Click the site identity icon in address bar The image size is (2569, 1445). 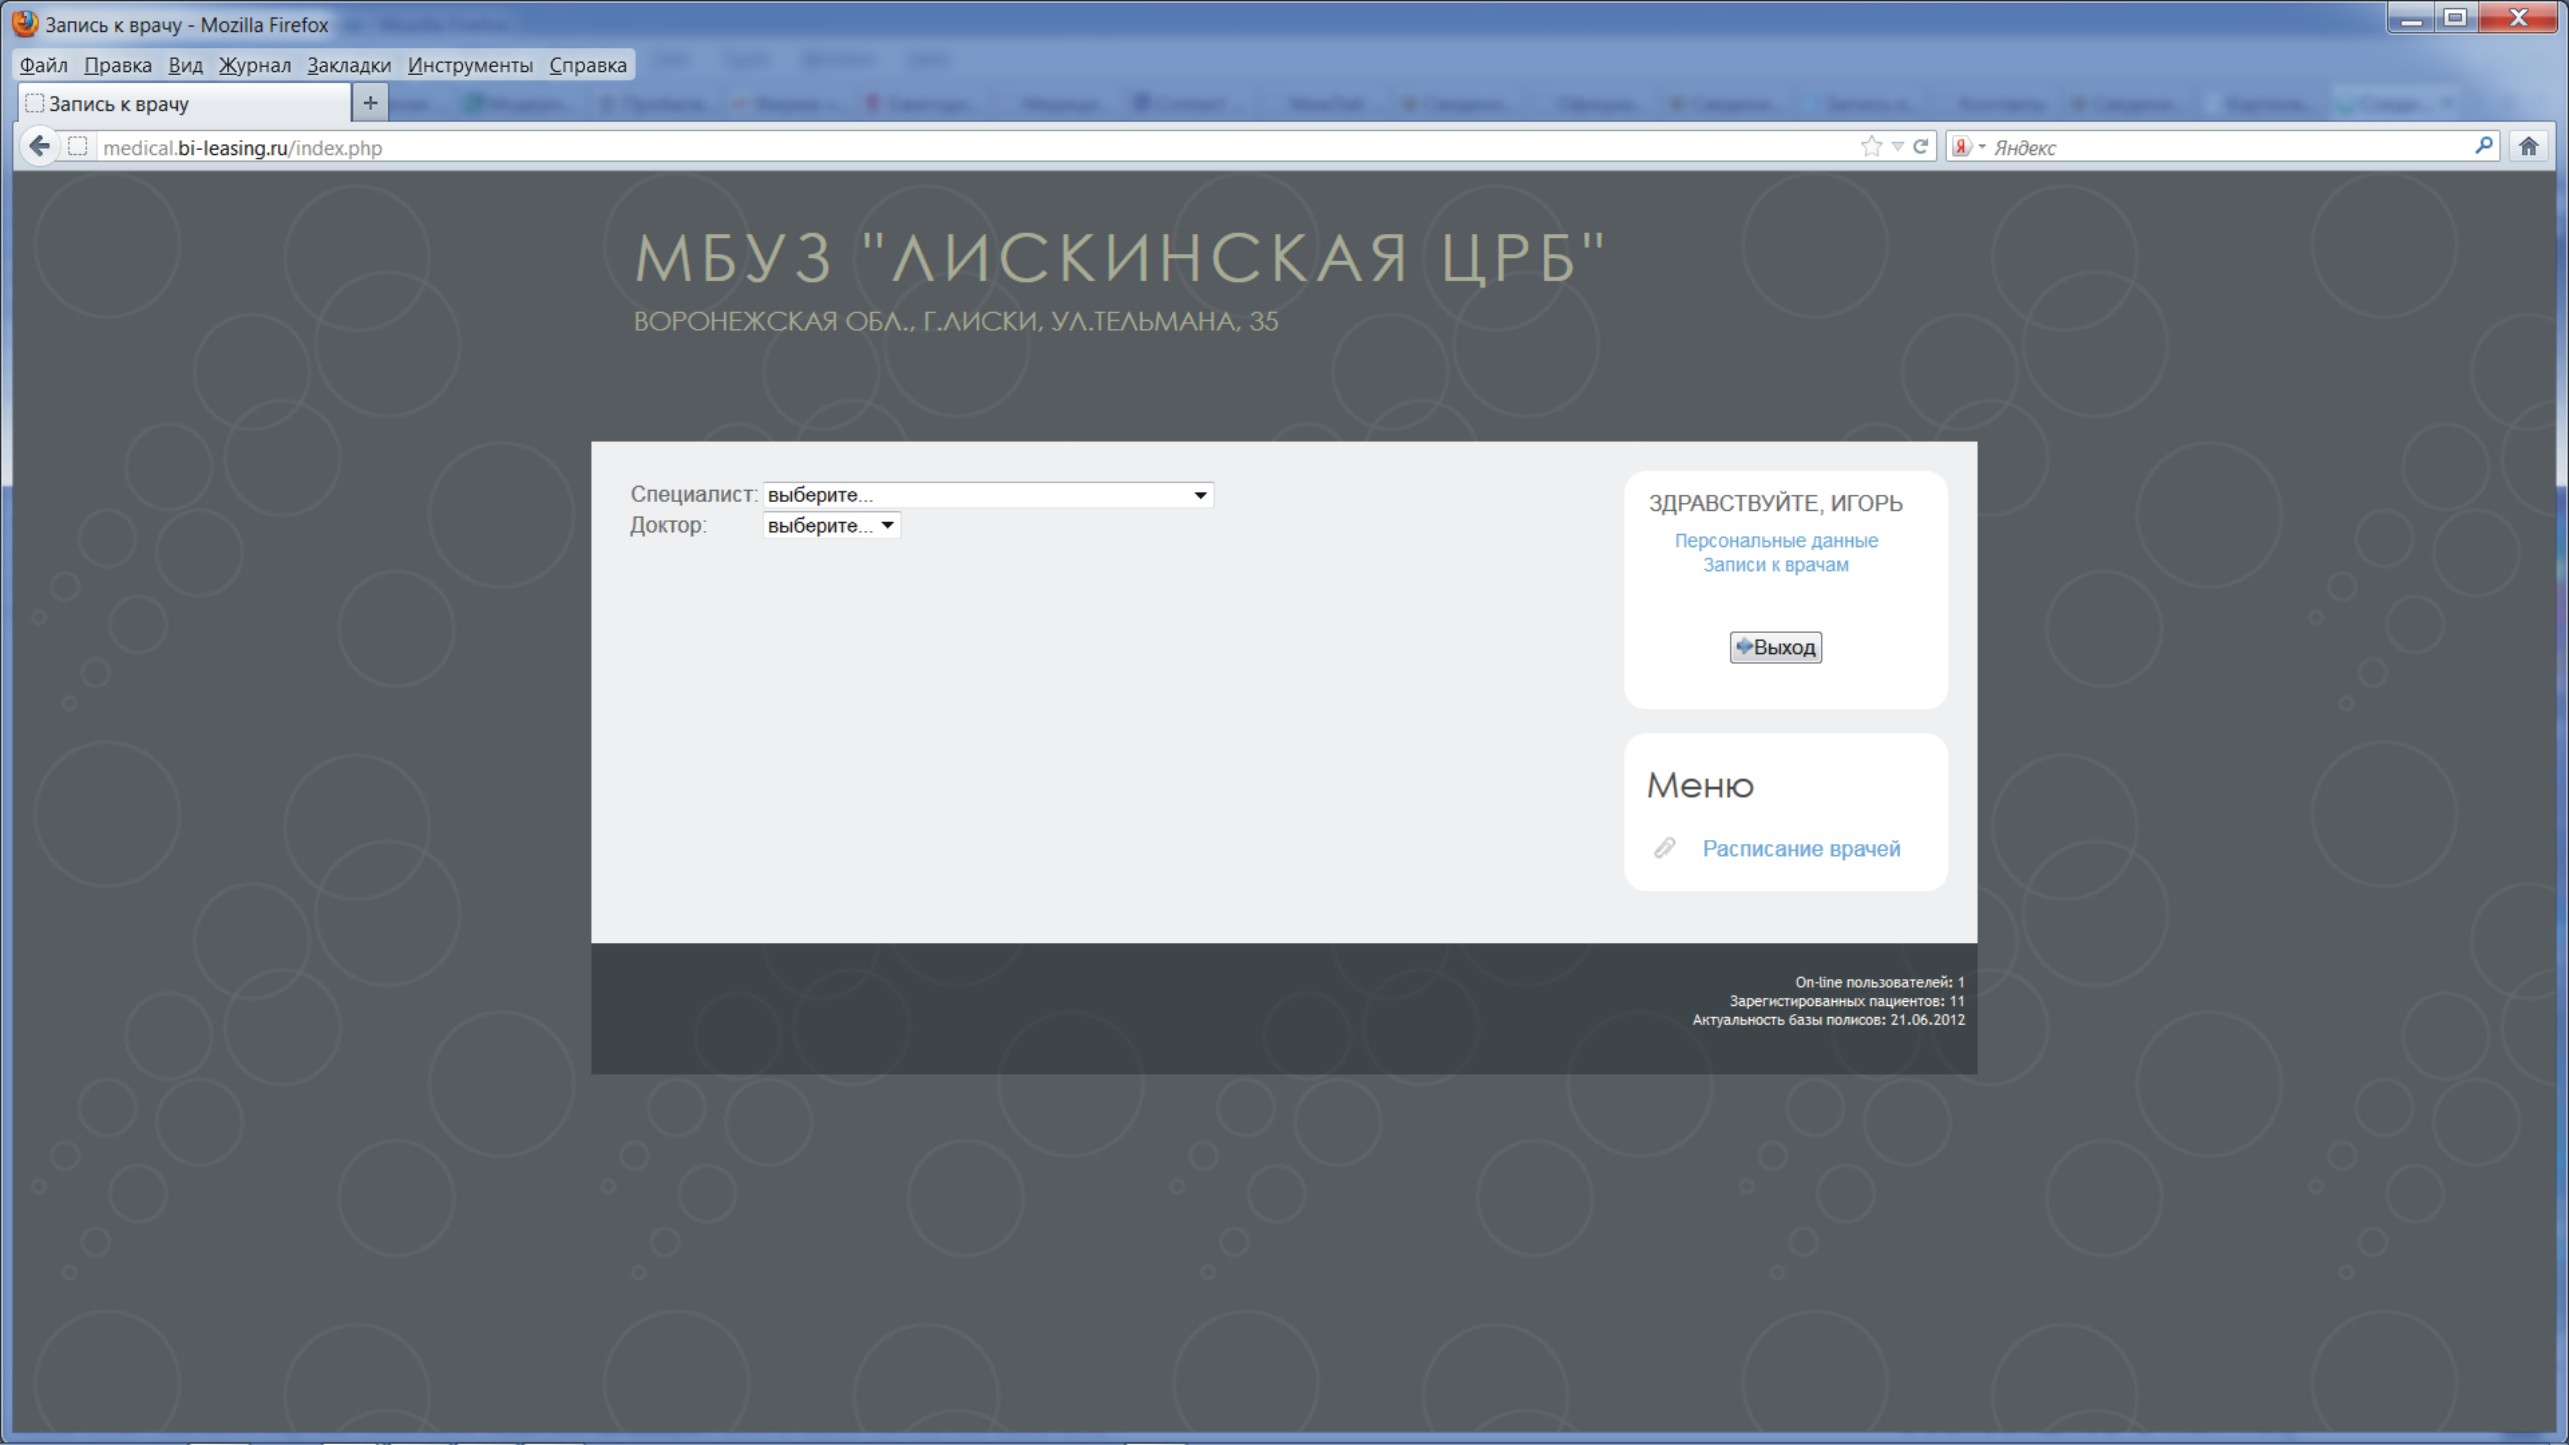pos(77,147)
